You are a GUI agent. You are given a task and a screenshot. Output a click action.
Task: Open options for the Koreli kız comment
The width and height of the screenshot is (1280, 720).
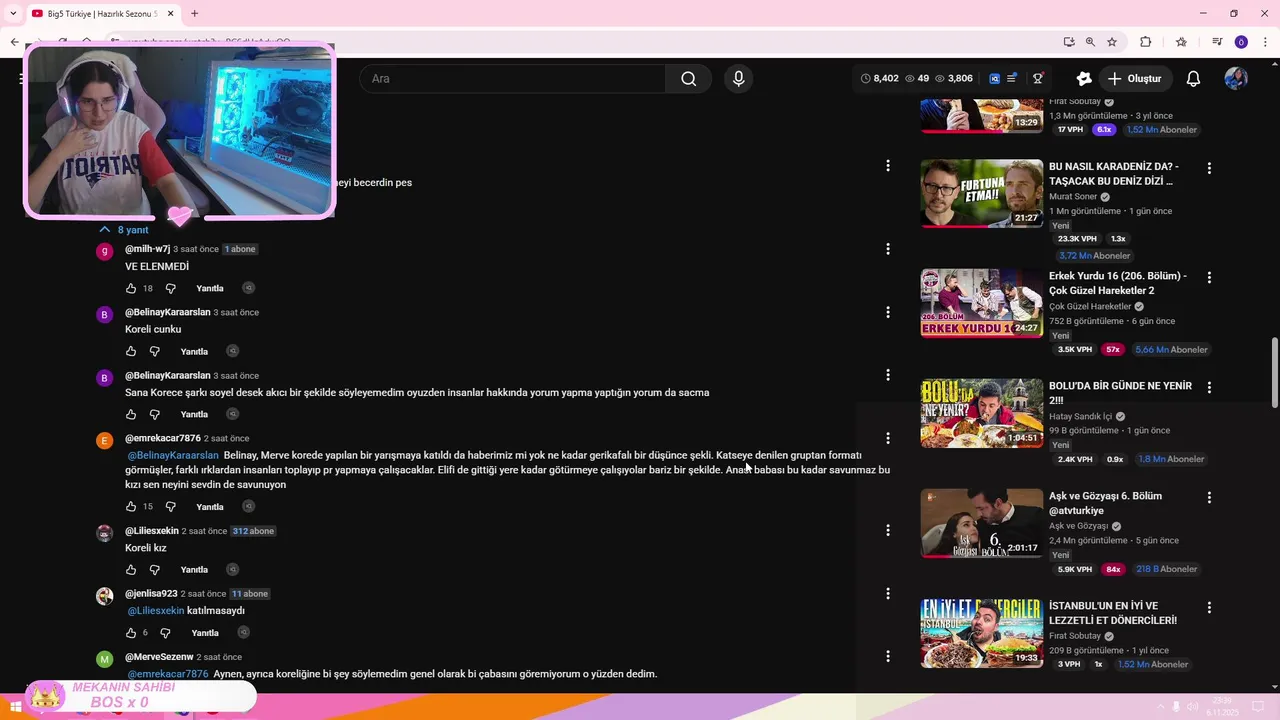887,530
